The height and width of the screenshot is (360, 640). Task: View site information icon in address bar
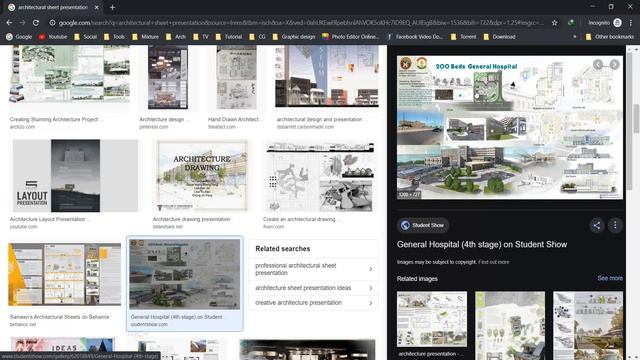pos(52,23)
